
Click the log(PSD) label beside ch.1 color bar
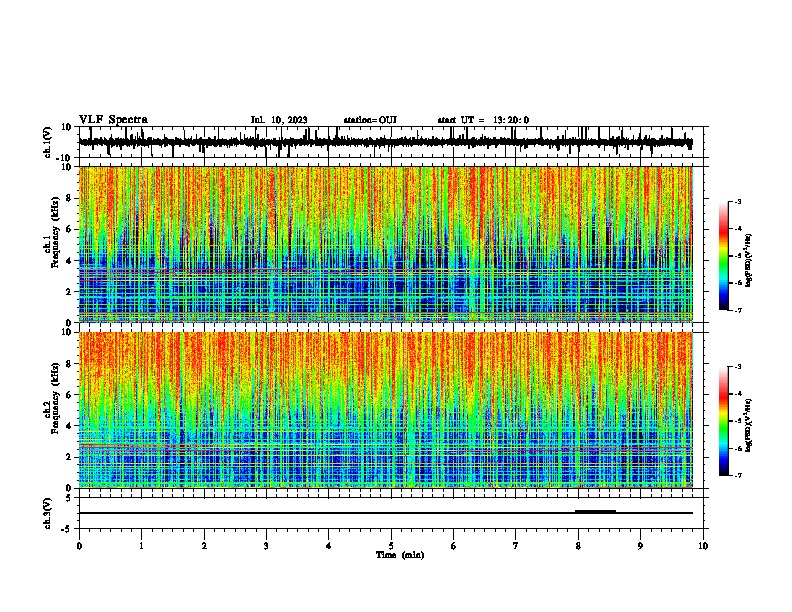(x=749, y=261)
